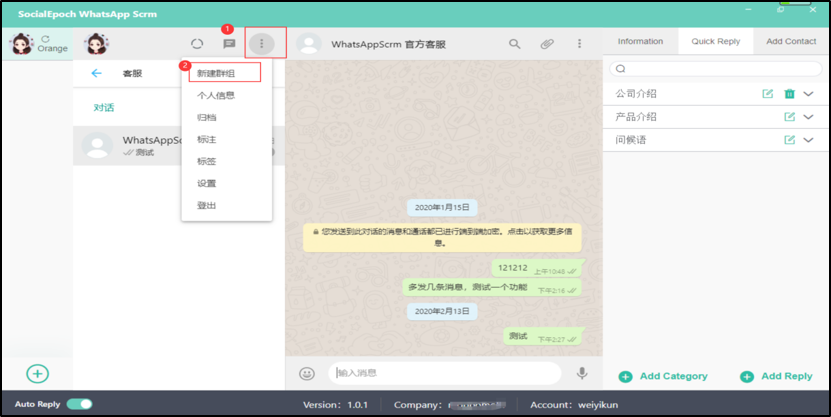Switch to the Add Contact tab
The width and height of the screenshot is (831, 417).
click(x=791, y=41)
